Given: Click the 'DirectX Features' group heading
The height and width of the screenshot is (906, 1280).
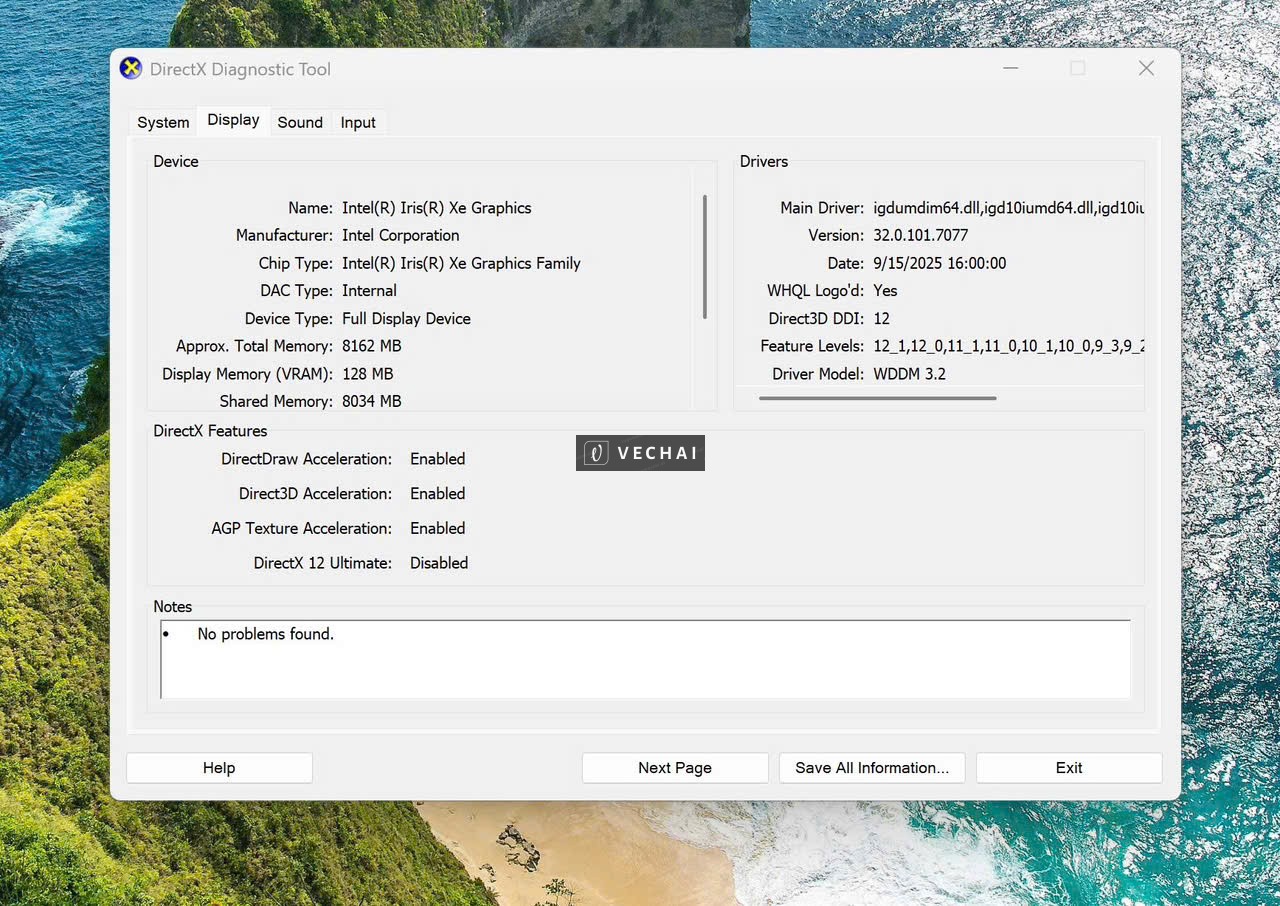Looking at the screenshot, I should (x=210, y=431).
